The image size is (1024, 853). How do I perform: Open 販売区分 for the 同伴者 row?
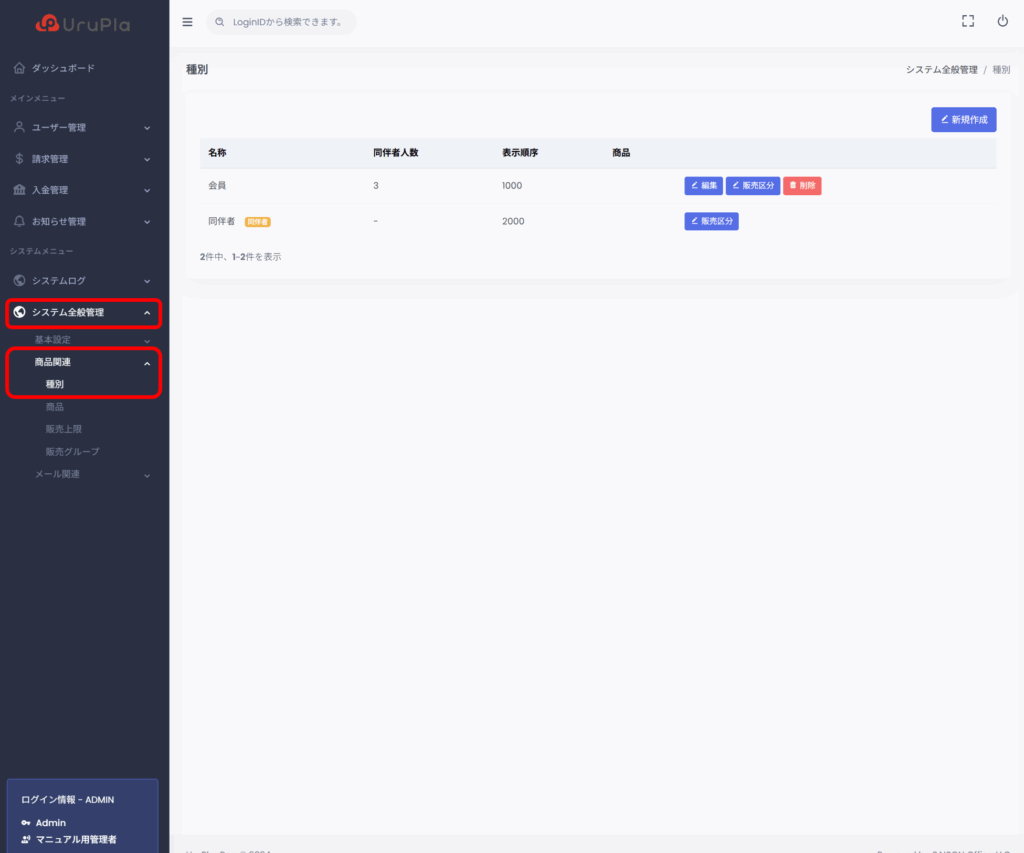coord(711,221)
